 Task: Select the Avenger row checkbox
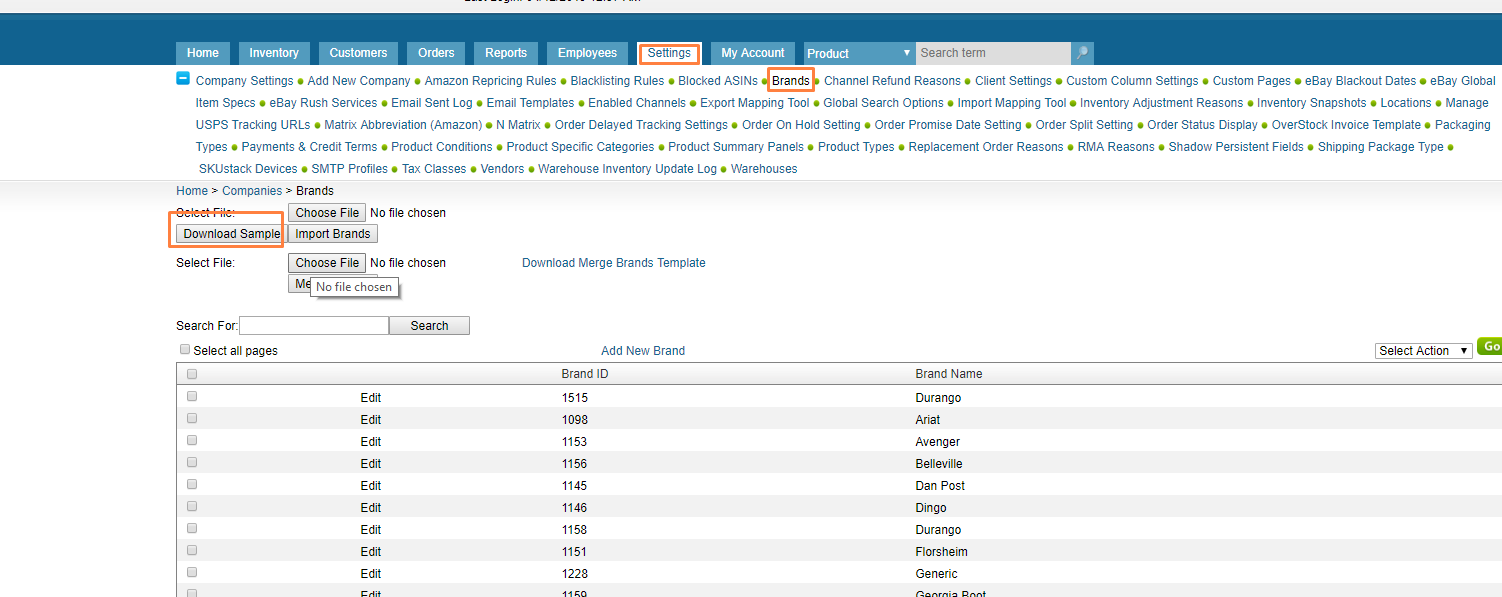192,440
